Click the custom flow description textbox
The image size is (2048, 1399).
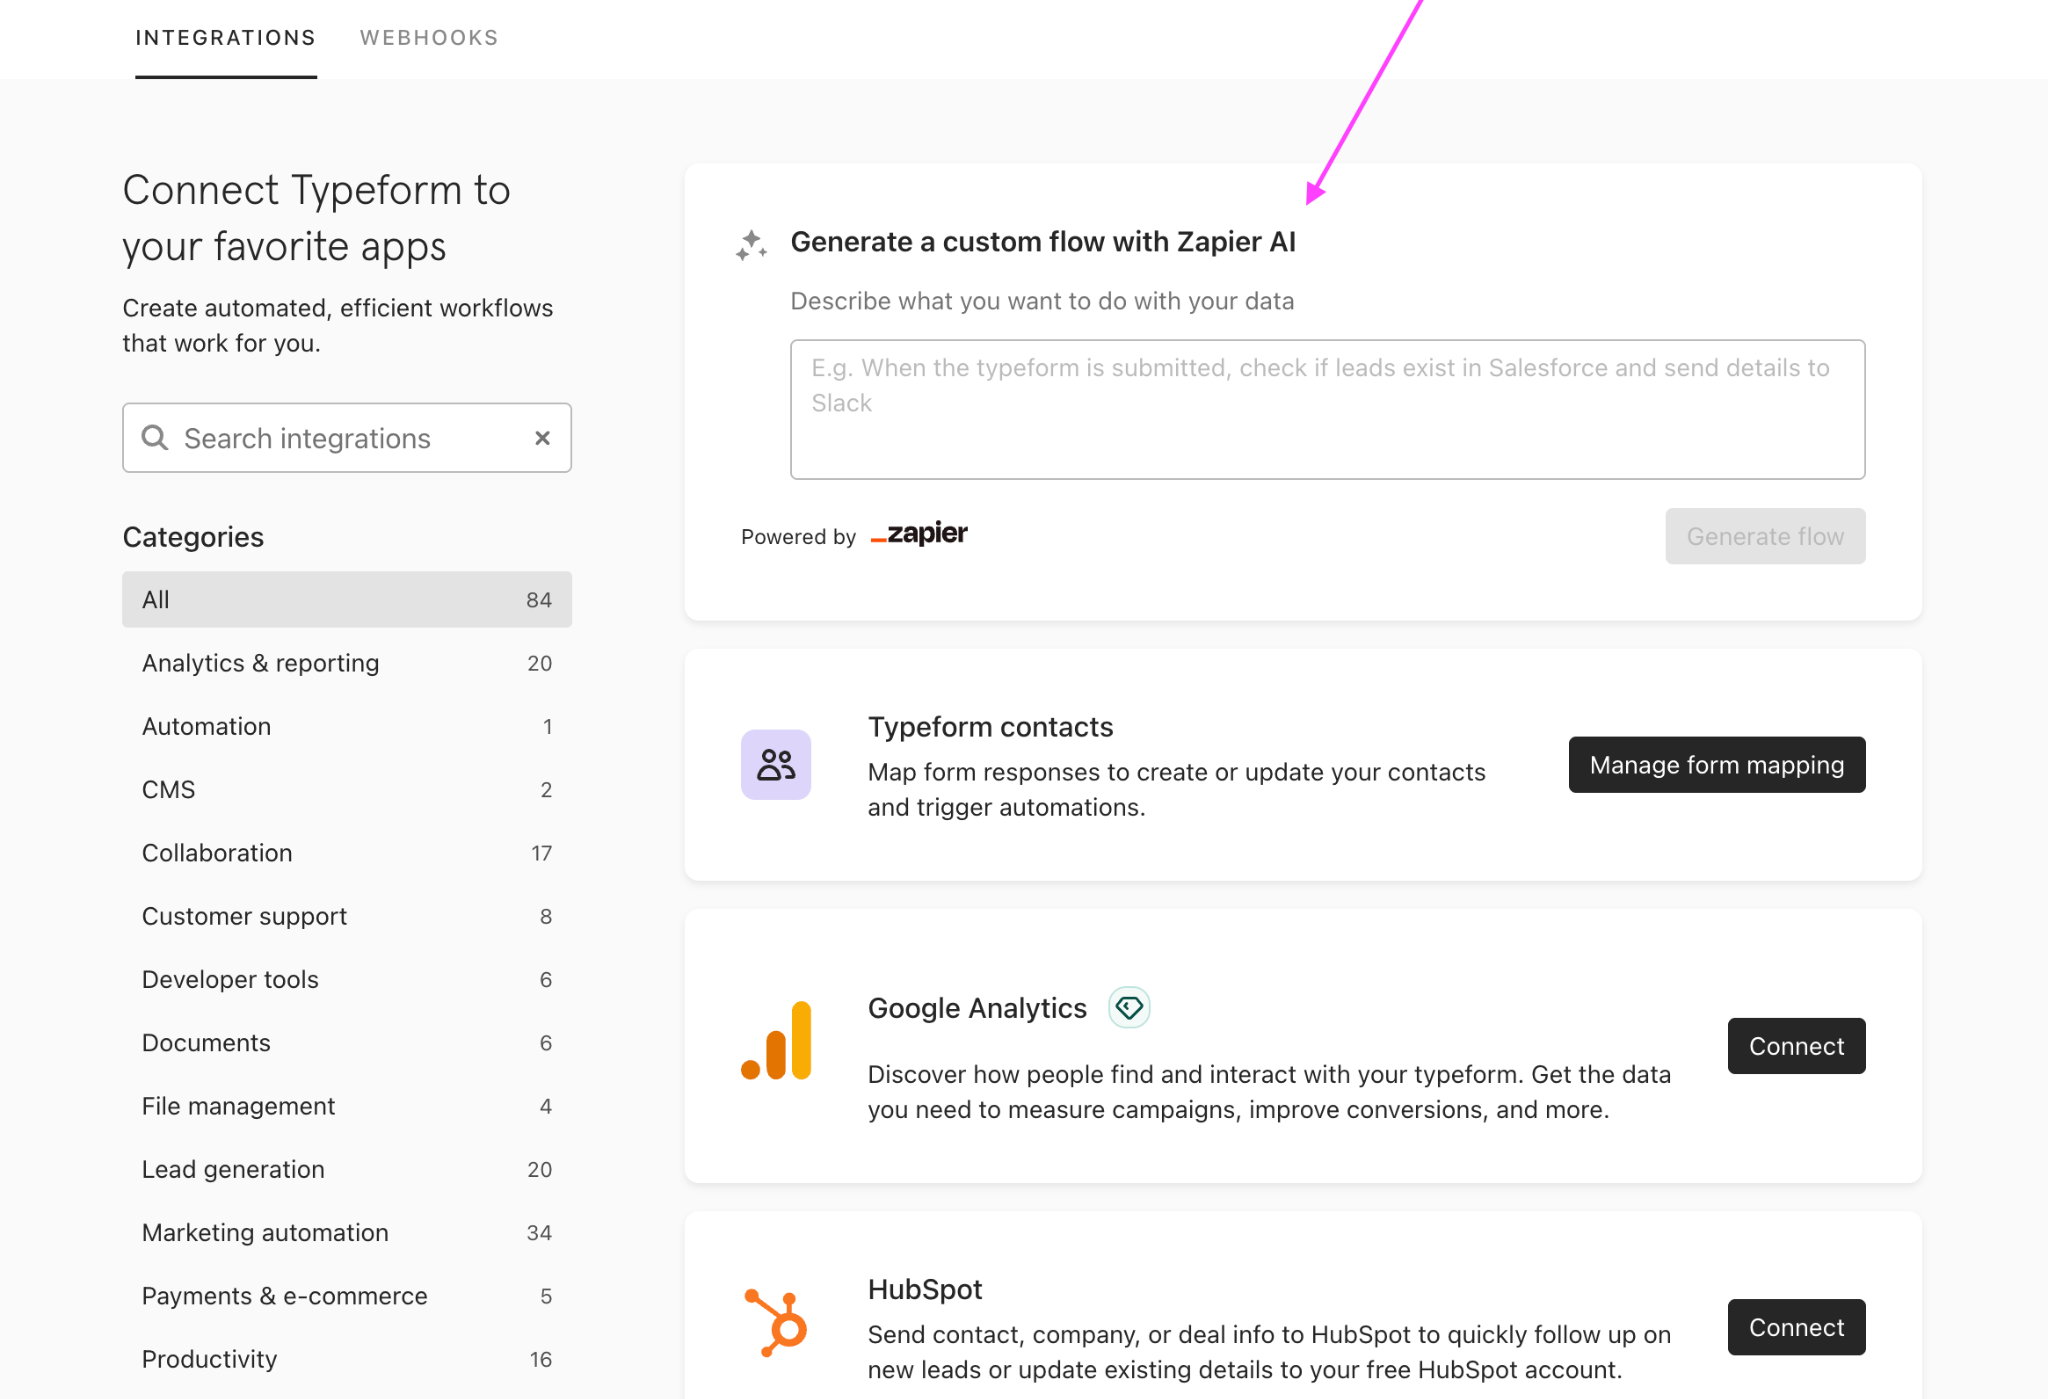pos(1327,409)
